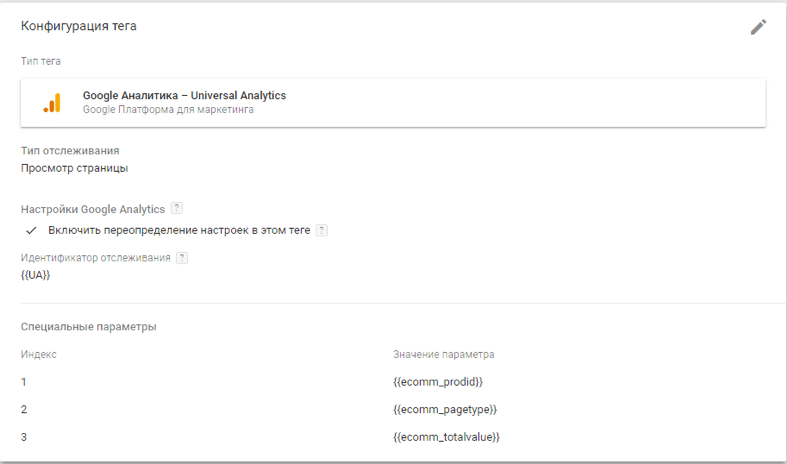Select the Universal Analytics tag type title

pos(184,96)
